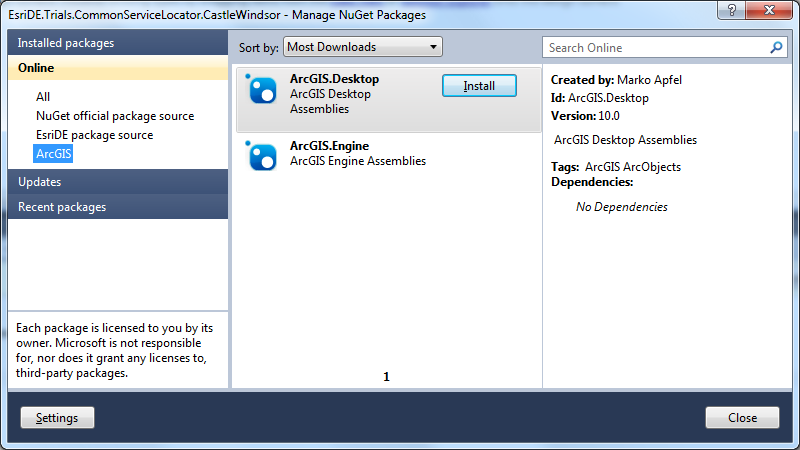Click the ArcGIS.Desktop package icon
This screenshot has width=800, height=450.
(261, 89)
